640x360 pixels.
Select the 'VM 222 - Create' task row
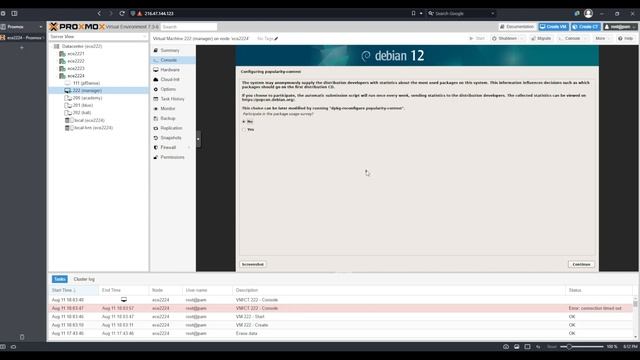(x=340, y=325)
